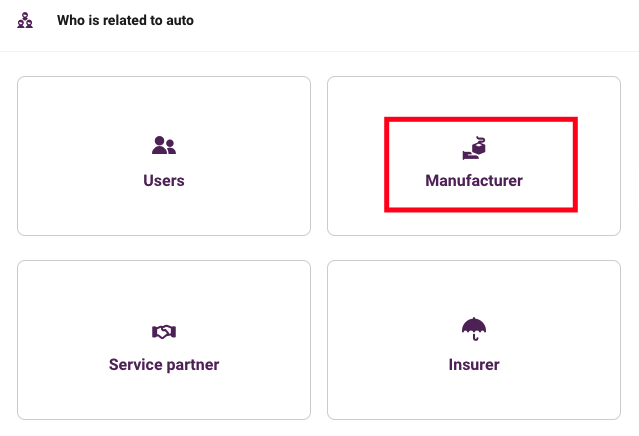Select the Manufacturer label text
The image size is (639, 436).
click(x=474, y=181)
